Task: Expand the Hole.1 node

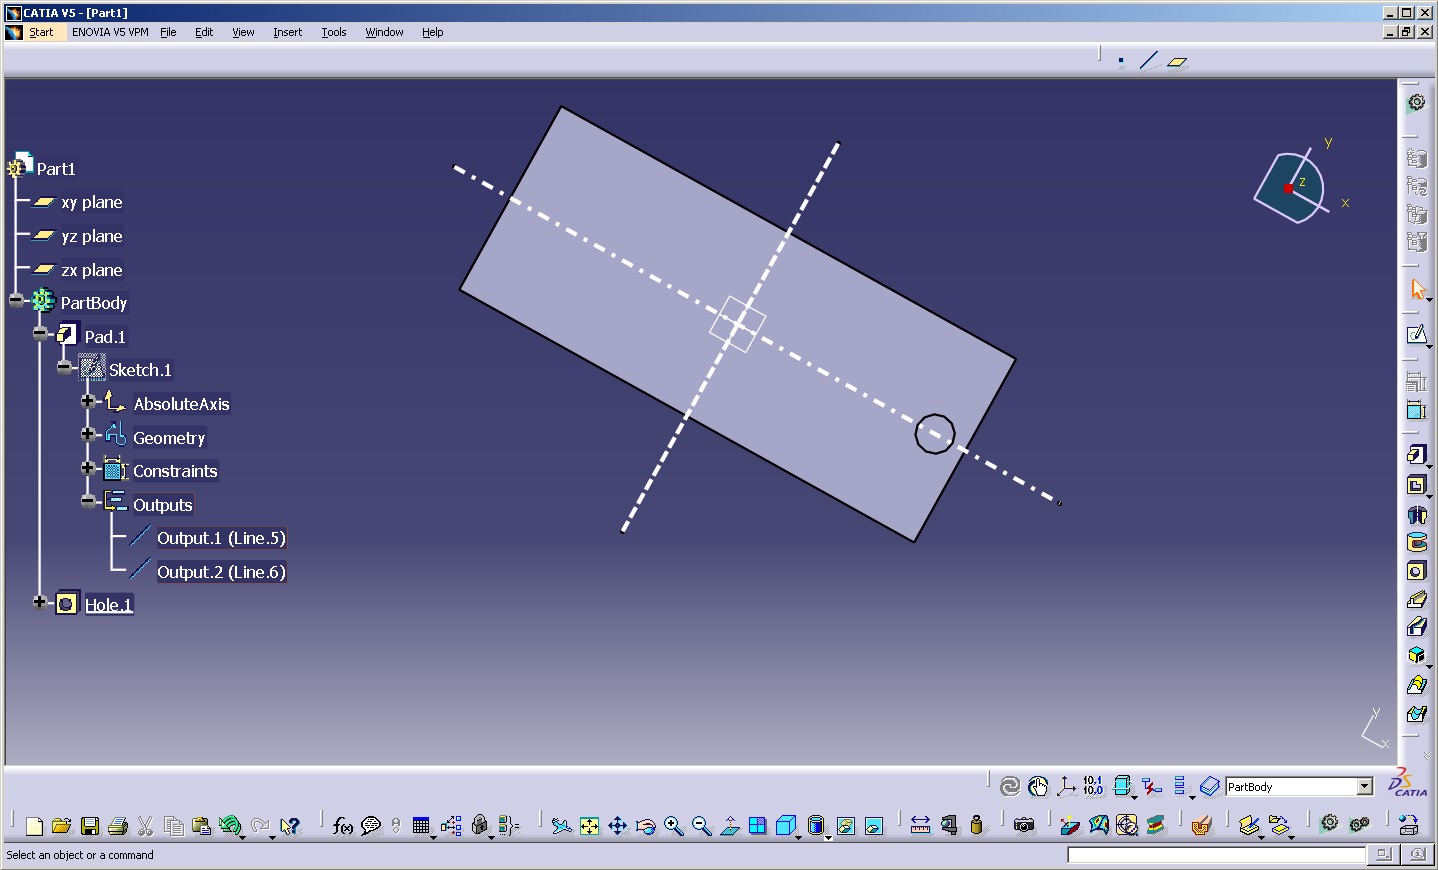Action: (40, 602)
